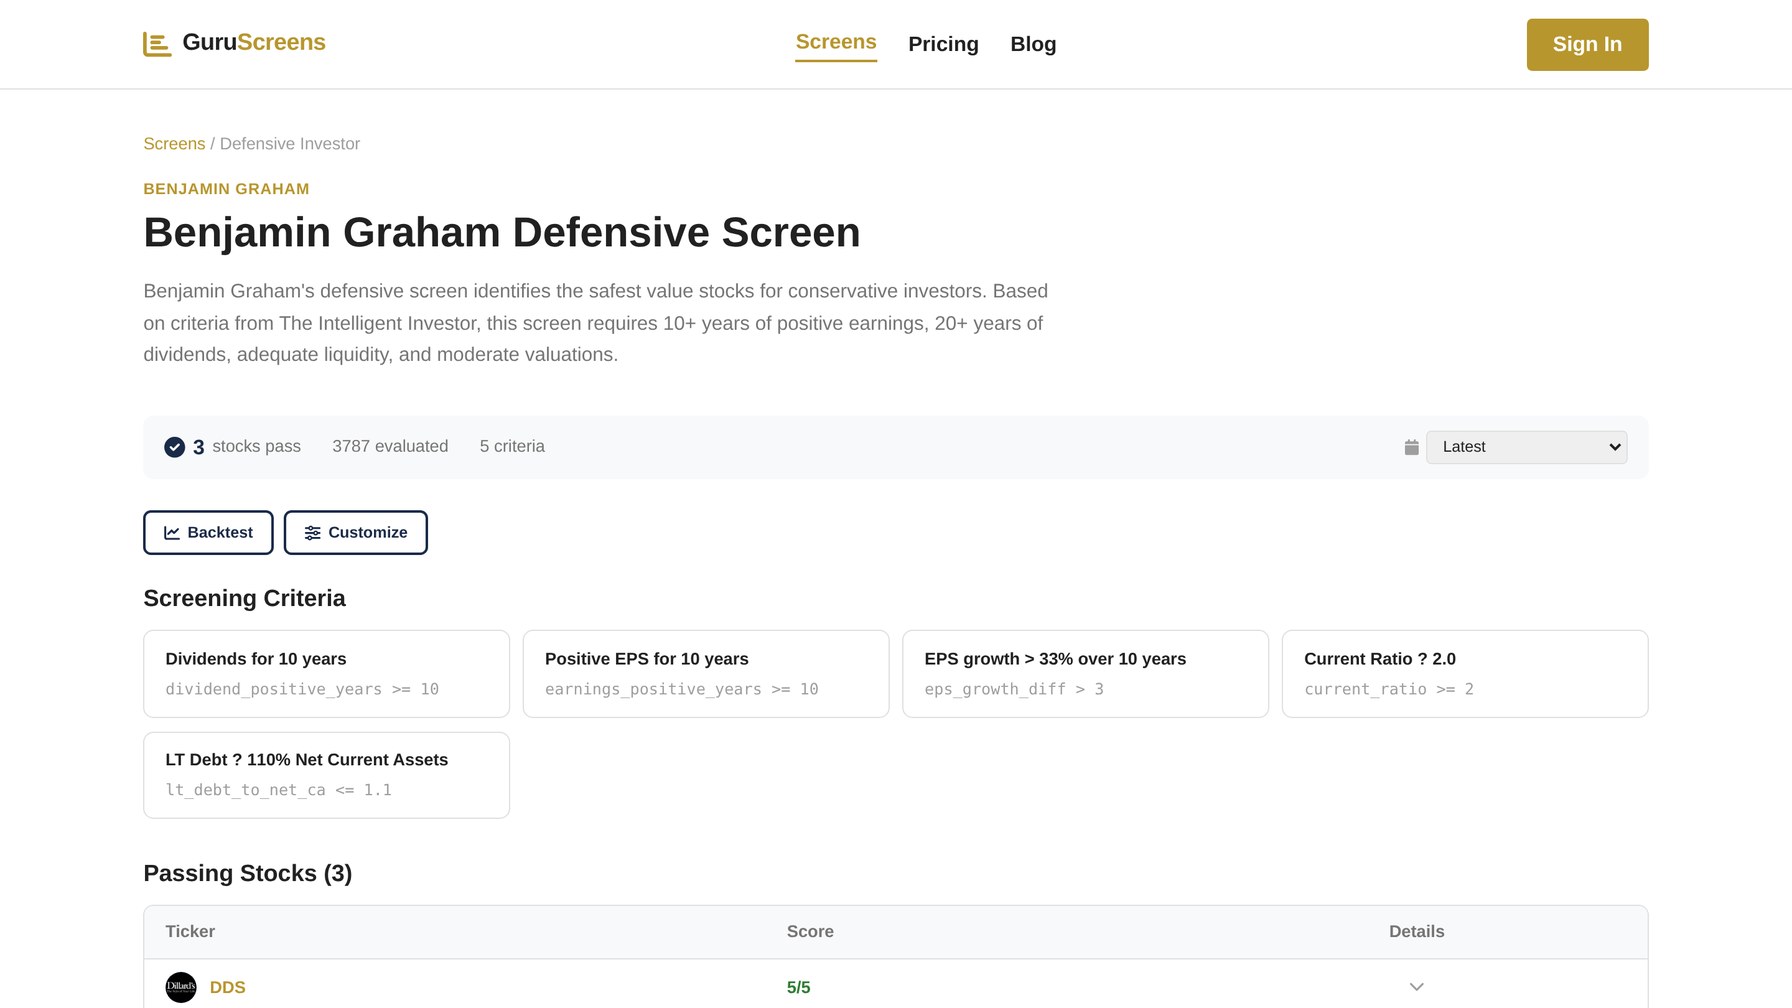1792x1008 pixels.
Task: Click 'current_ratio >= 2' formula text
Action: (1389, 689)
